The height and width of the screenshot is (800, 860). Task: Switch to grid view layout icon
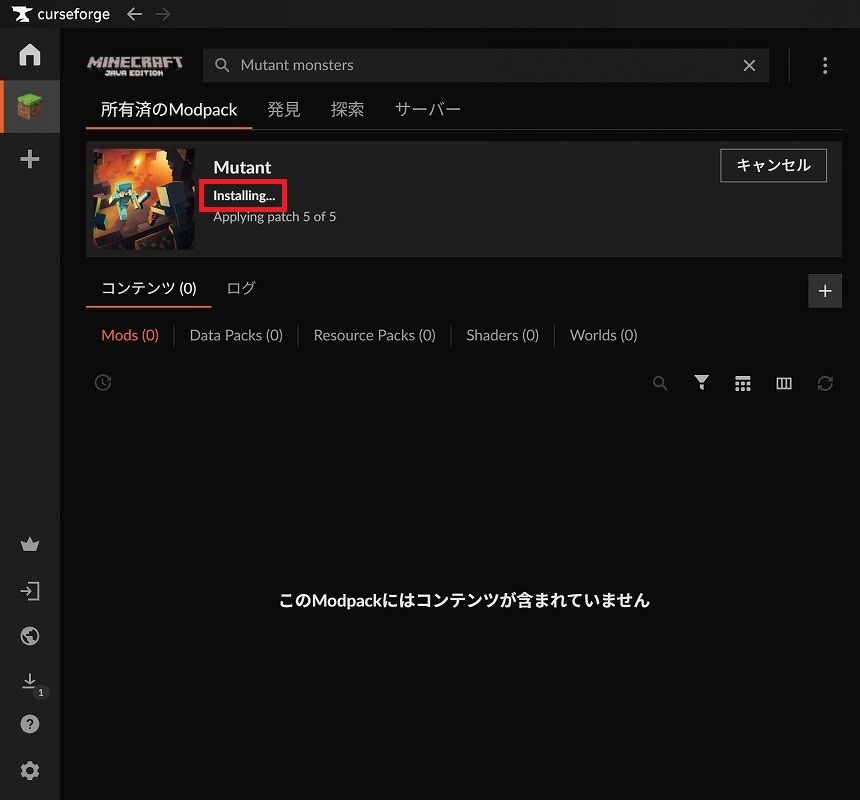click(x=742, y=383)
